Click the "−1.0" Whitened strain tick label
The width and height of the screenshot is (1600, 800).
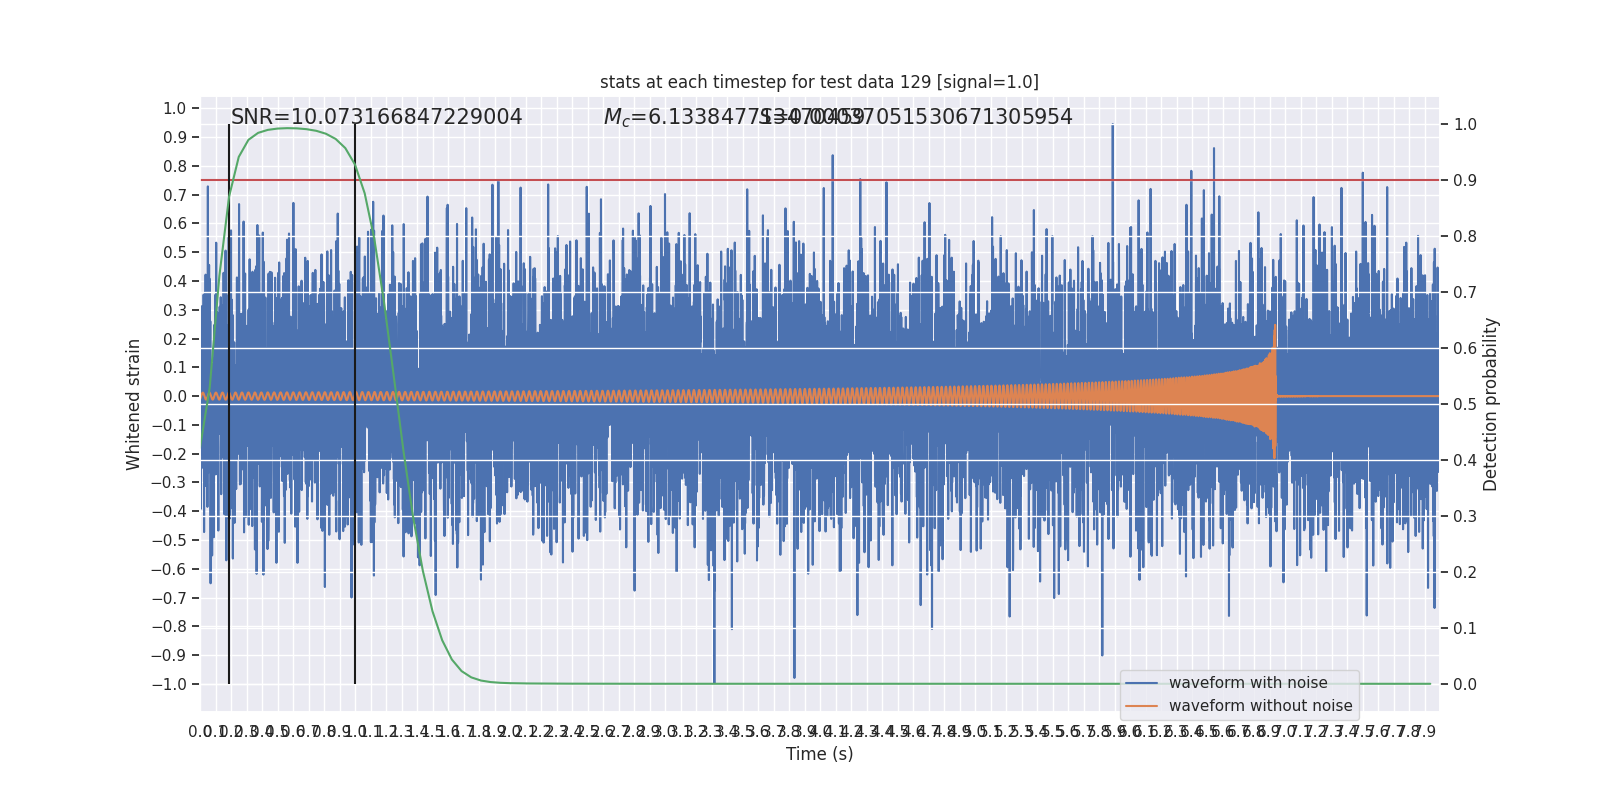169,684
